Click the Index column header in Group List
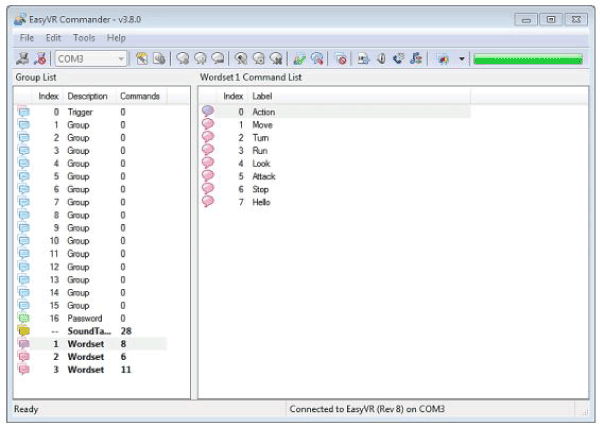 (x=48, y=96)
